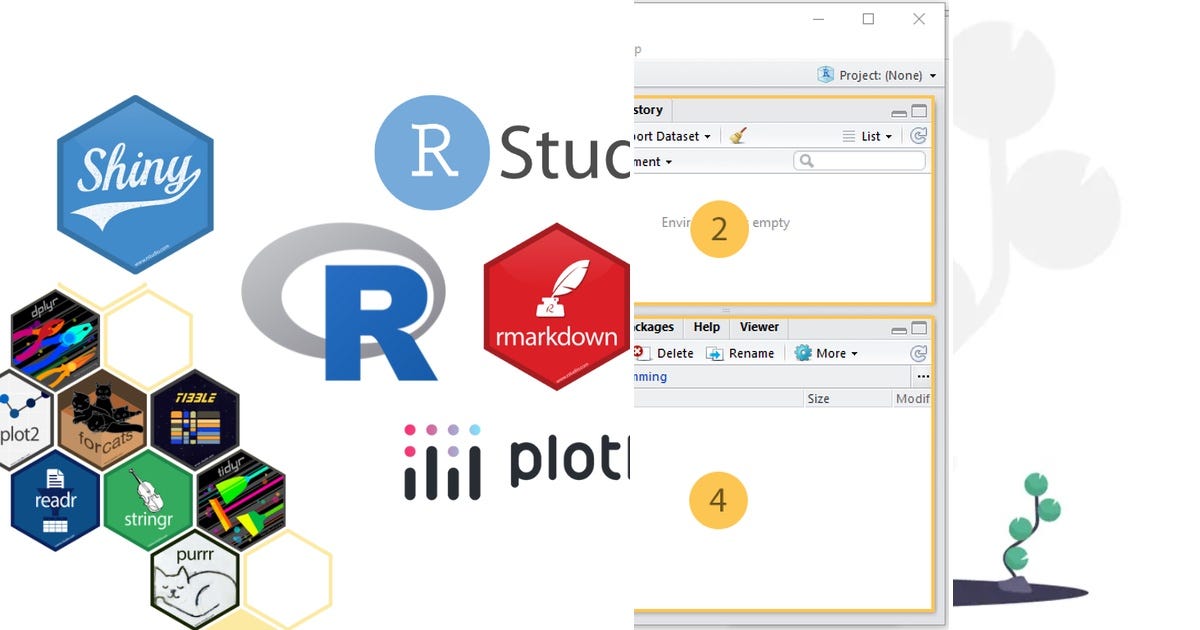Viewport: 1200px width, 630px height.
Task: Click the ellipsis button to browse directories
Action: coord(923,375)
